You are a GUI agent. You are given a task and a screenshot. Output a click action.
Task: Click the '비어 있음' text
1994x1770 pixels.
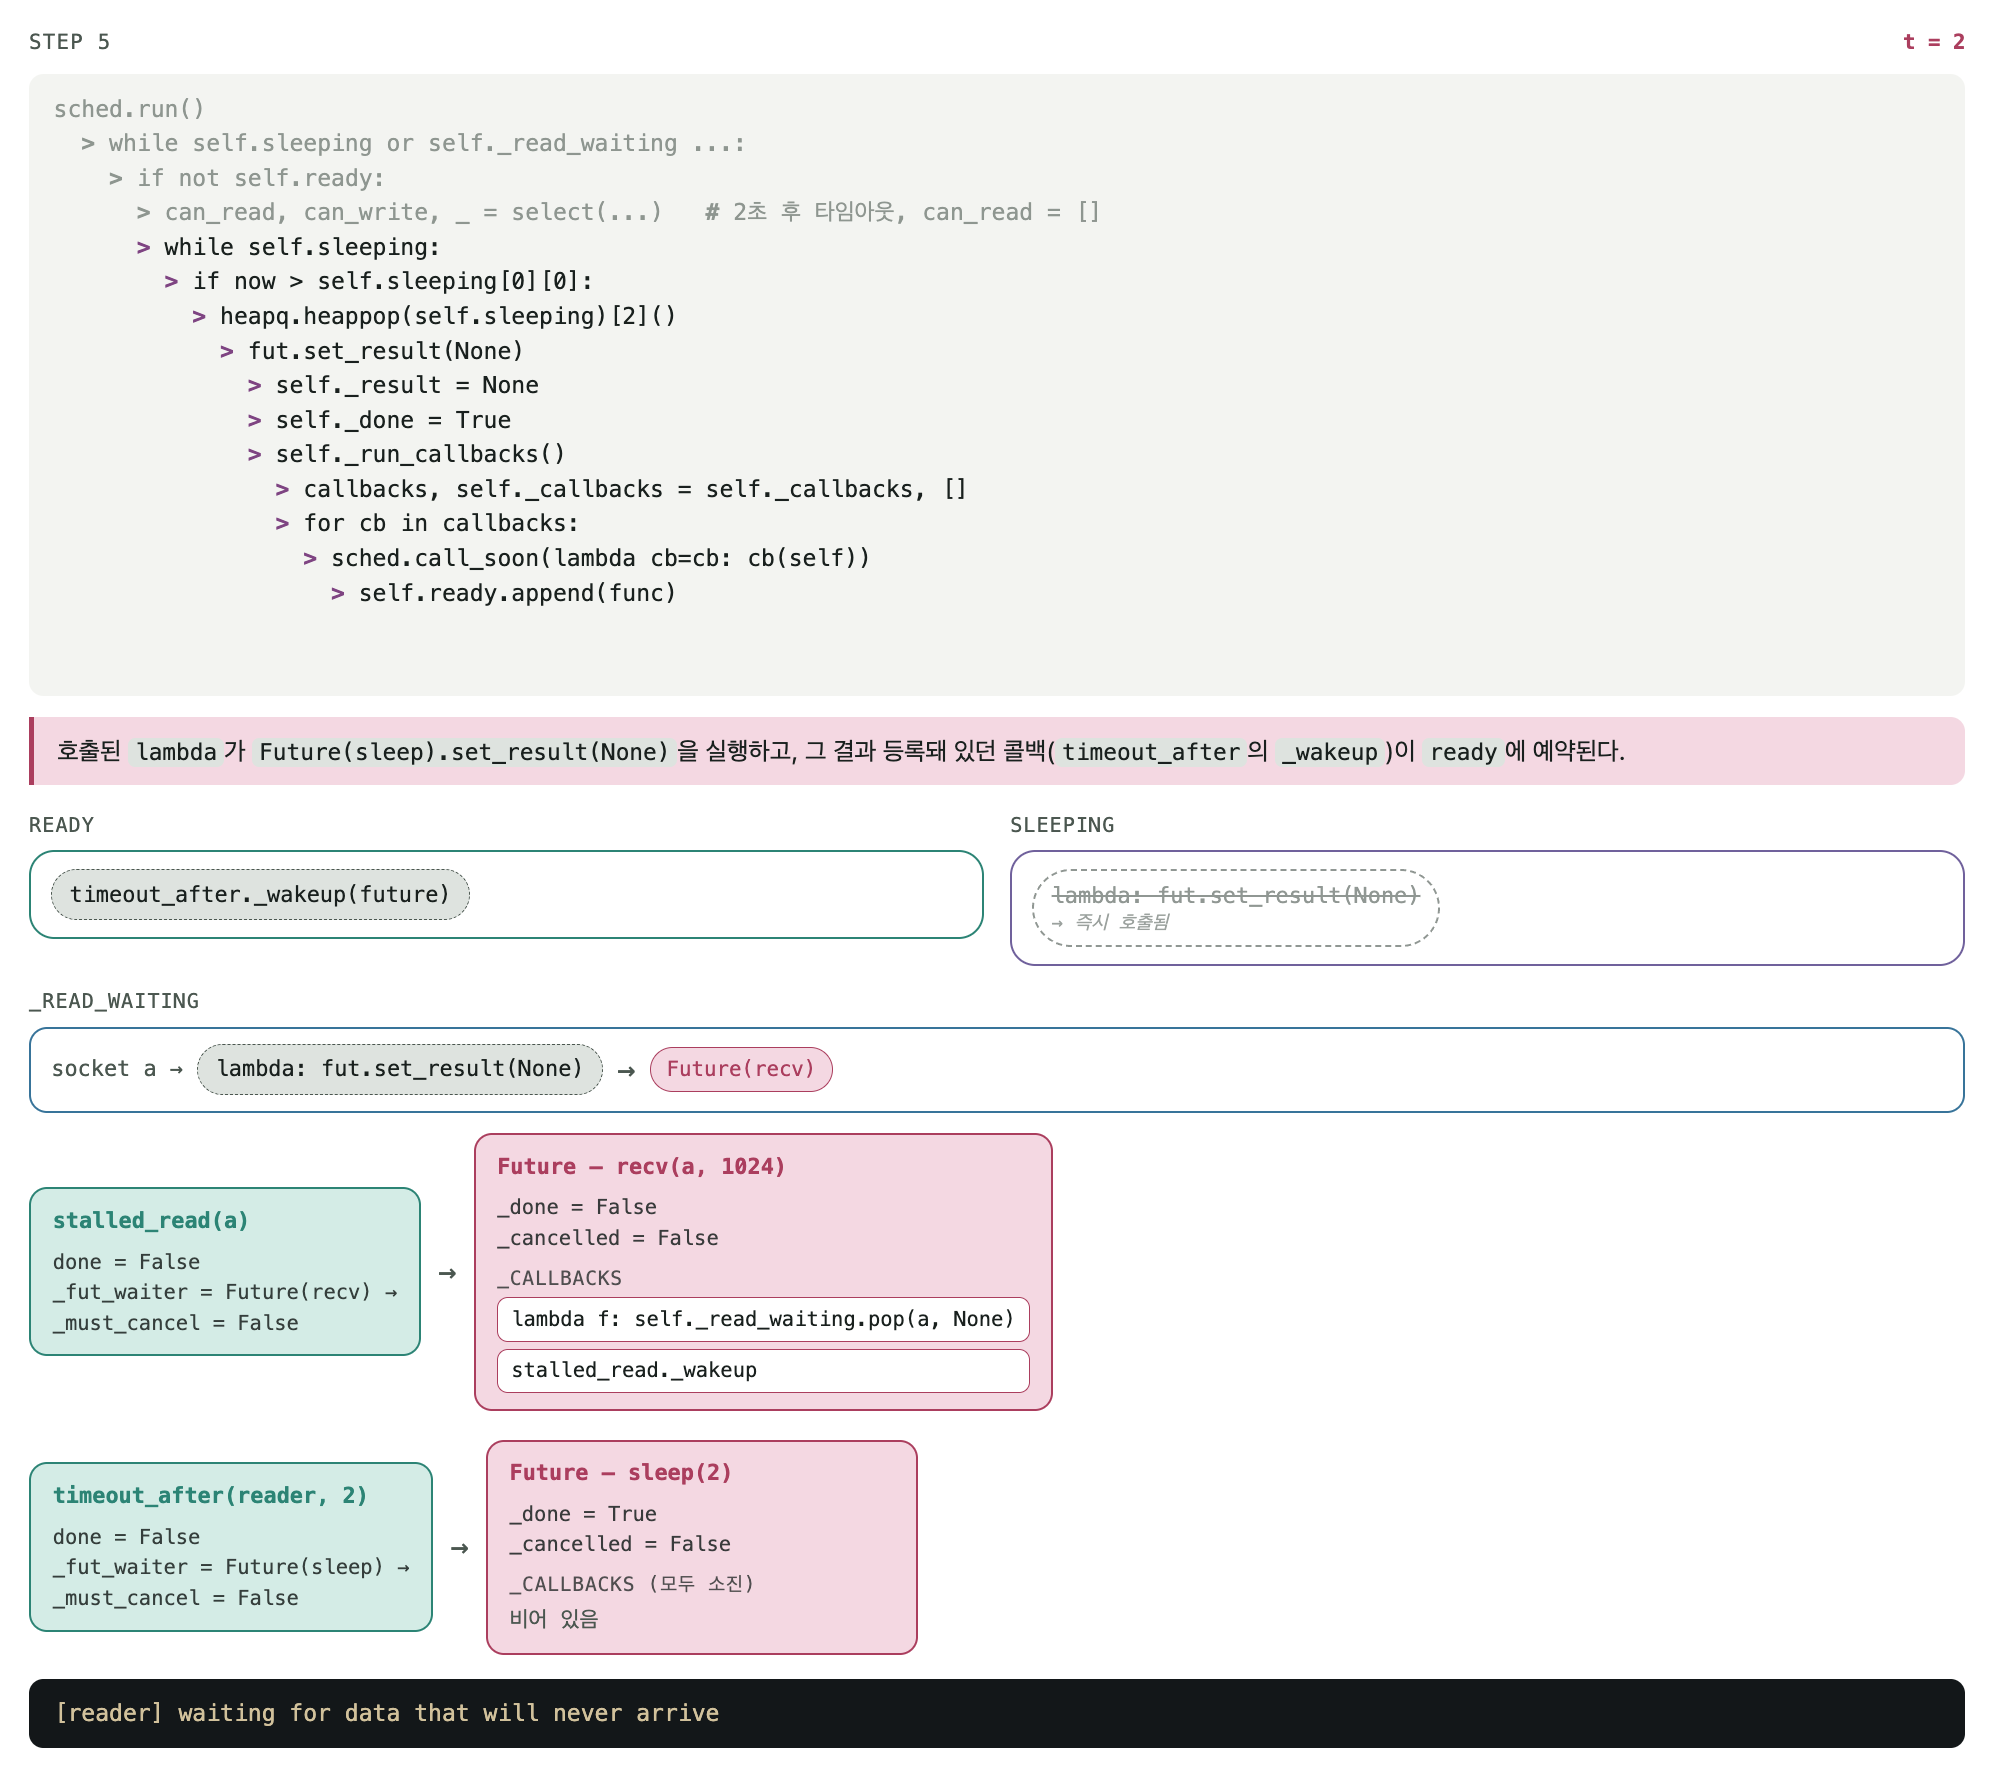coord(554,1619)
